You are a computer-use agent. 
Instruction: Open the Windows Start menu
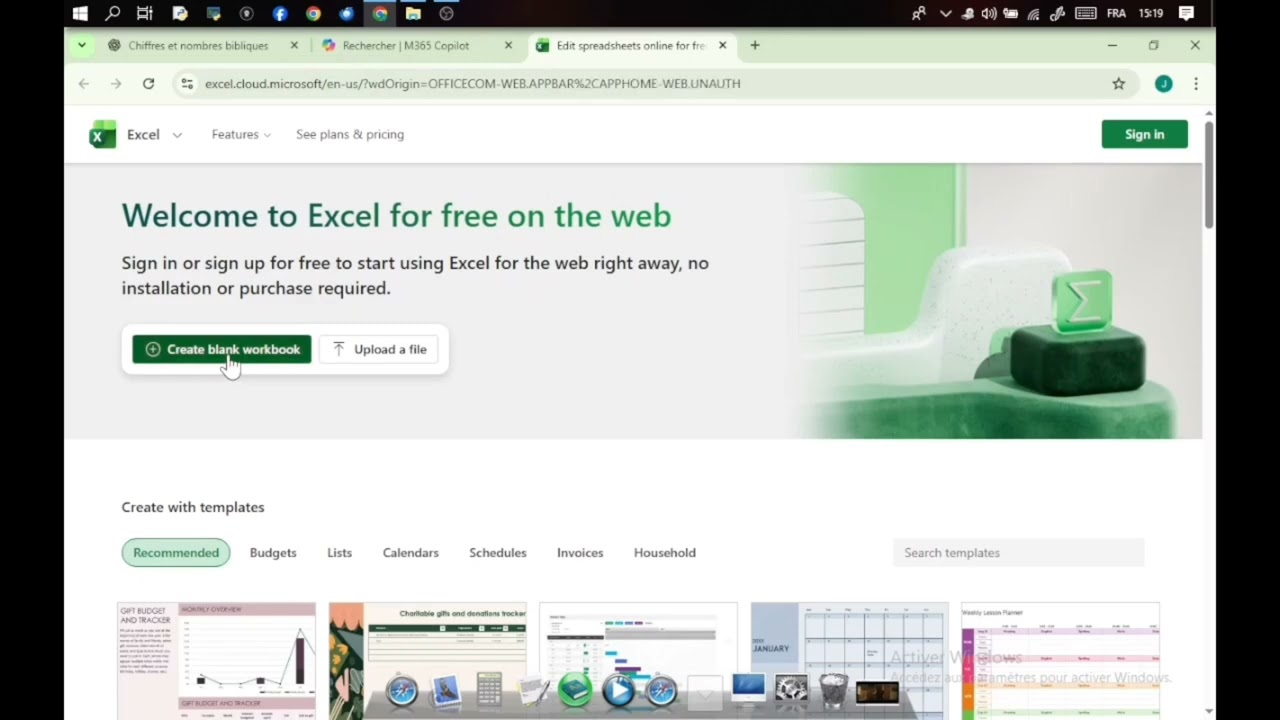tap(80, 14)
